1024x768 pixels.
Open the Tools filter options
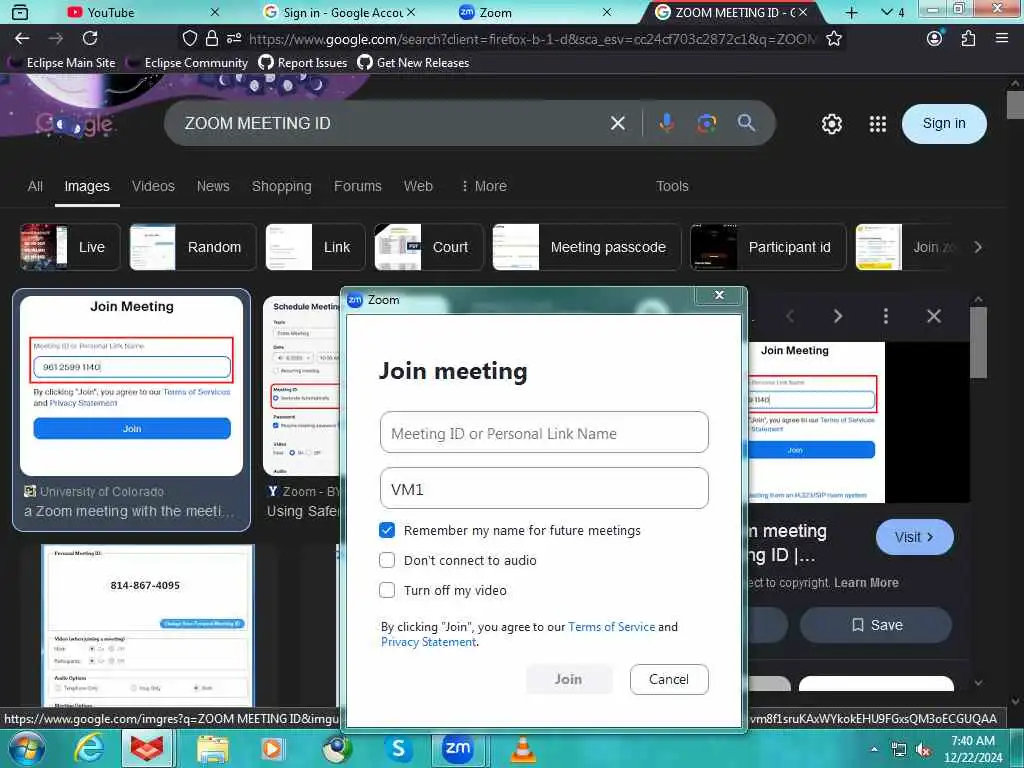[672, 186]
